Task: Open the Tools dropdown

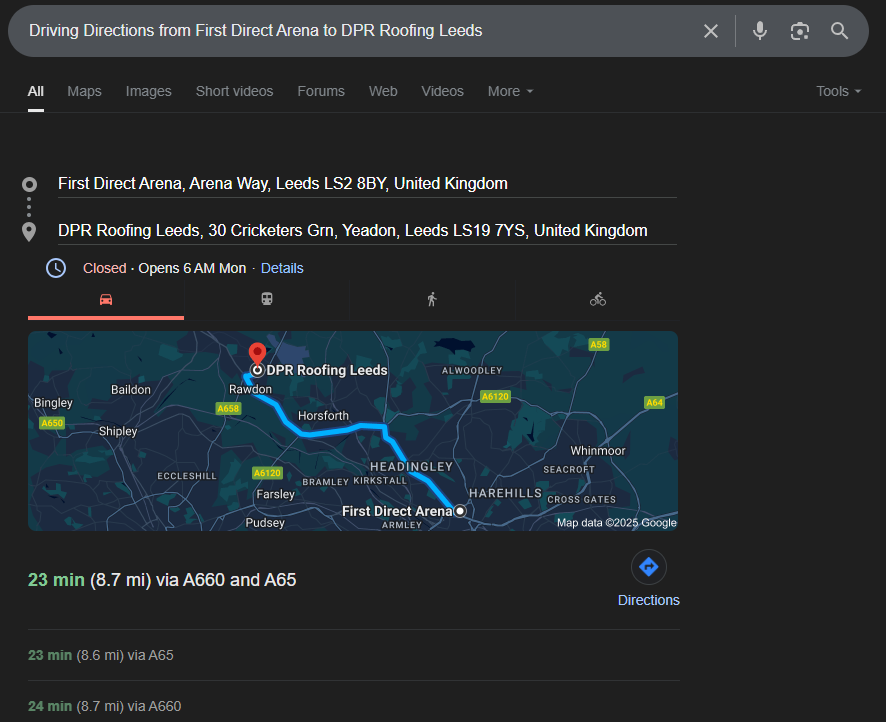Action: click(x=839, y=92)
